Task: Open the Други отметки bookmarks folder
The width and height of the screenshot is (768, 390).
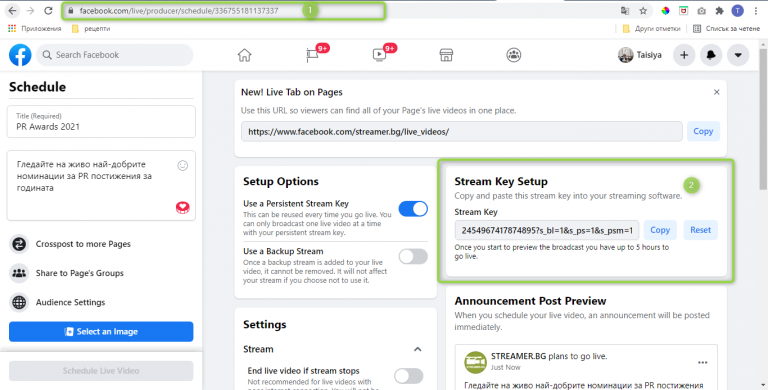Action: 651,28
